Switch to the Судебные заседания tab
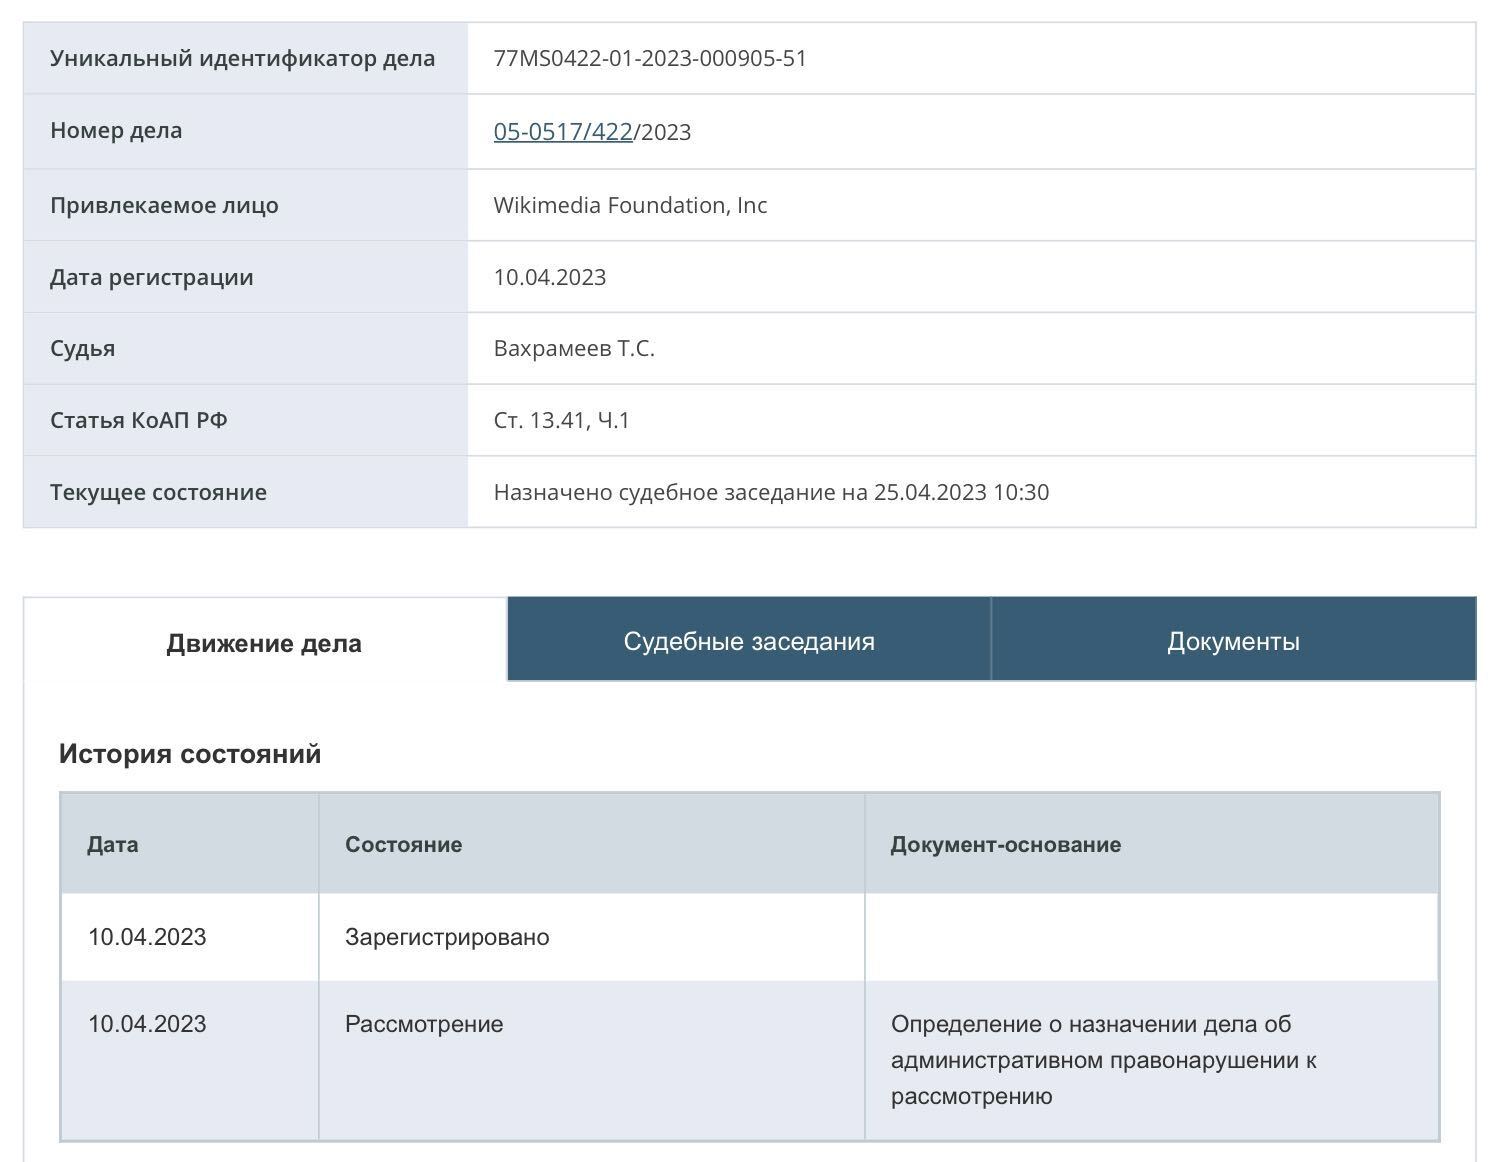This screenshot has width=1498, height=1162. click(749, 641)
